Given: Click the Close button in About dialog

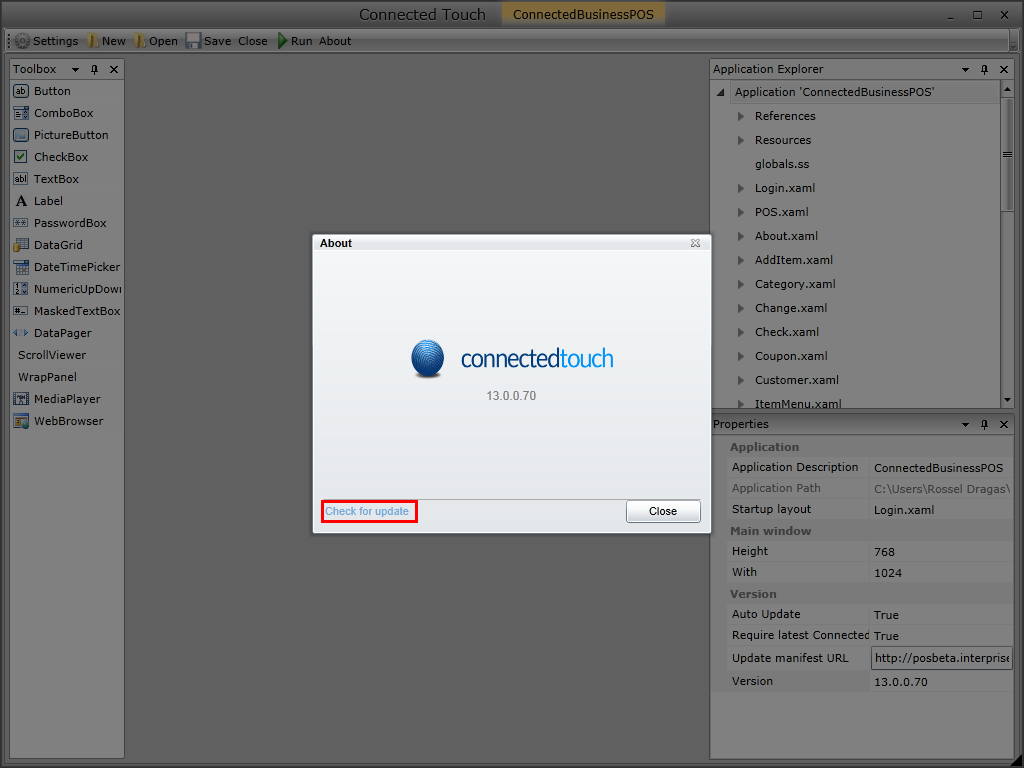Looking at the screenshot, I should [x=663, y=511].
